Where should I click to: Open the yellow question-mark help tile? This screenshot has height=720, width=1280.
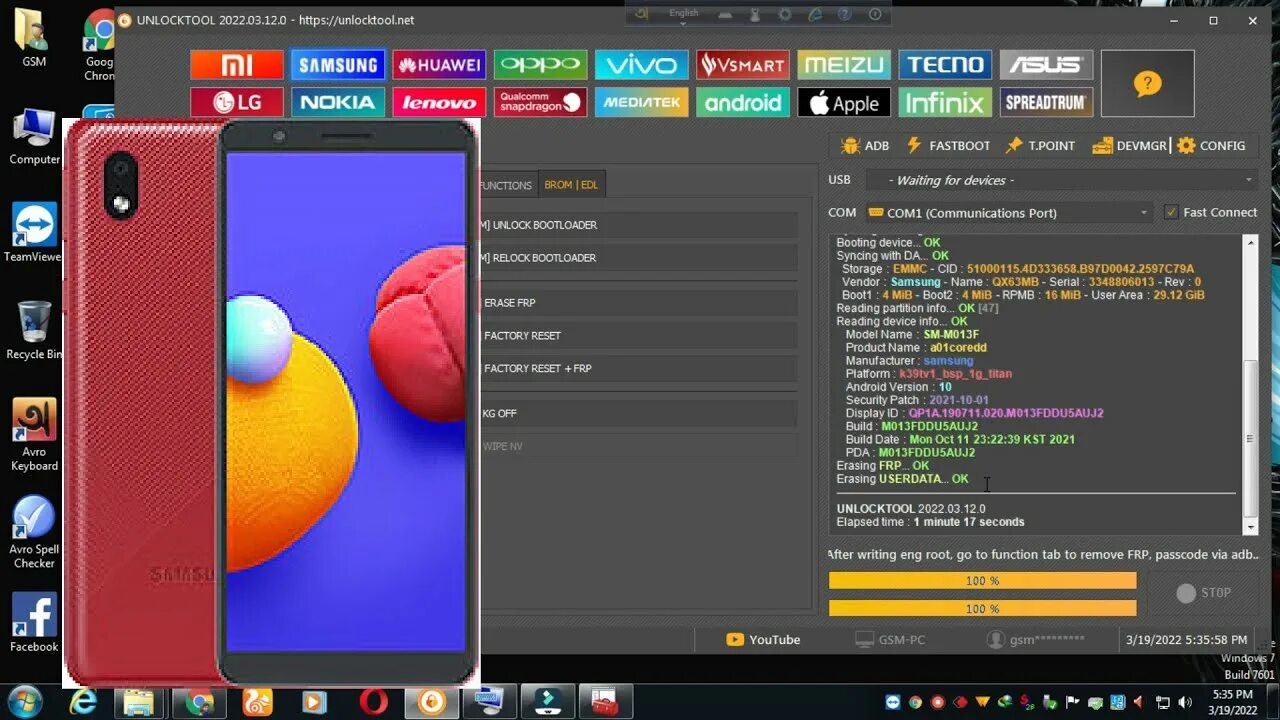click(1148, 84)
